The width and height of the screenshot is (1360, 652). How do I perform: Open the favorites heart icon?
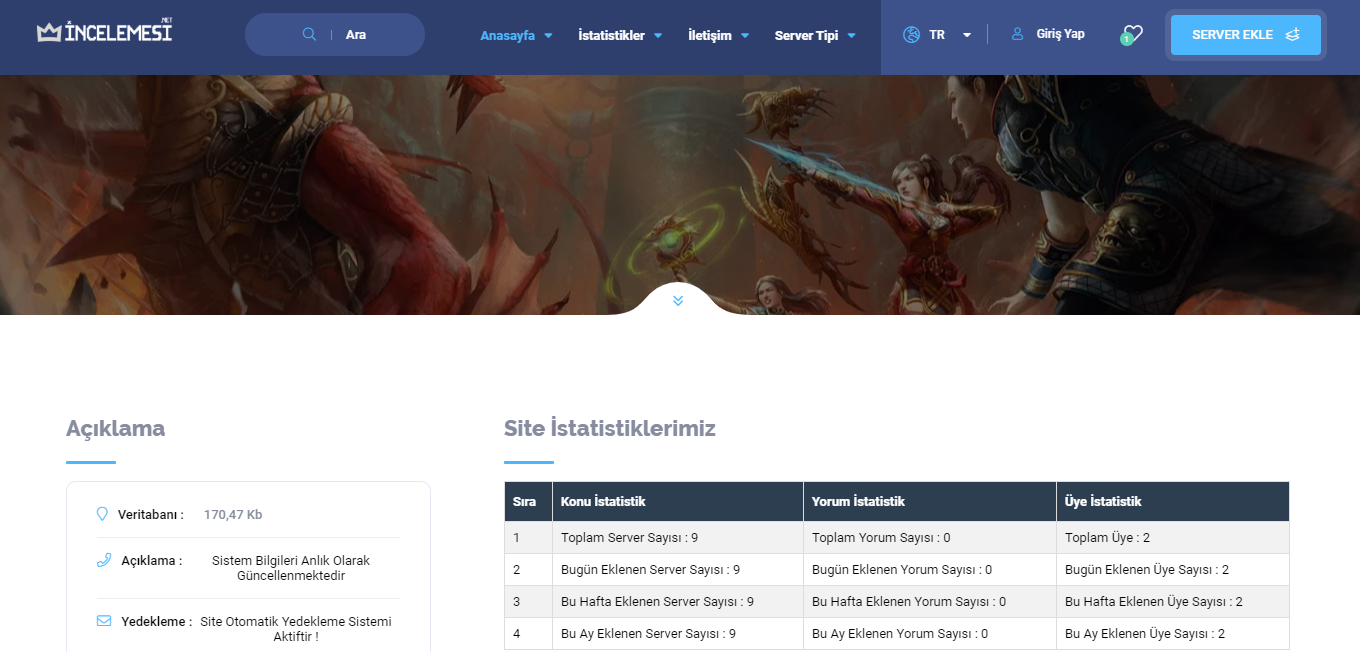pos(1132,34)
